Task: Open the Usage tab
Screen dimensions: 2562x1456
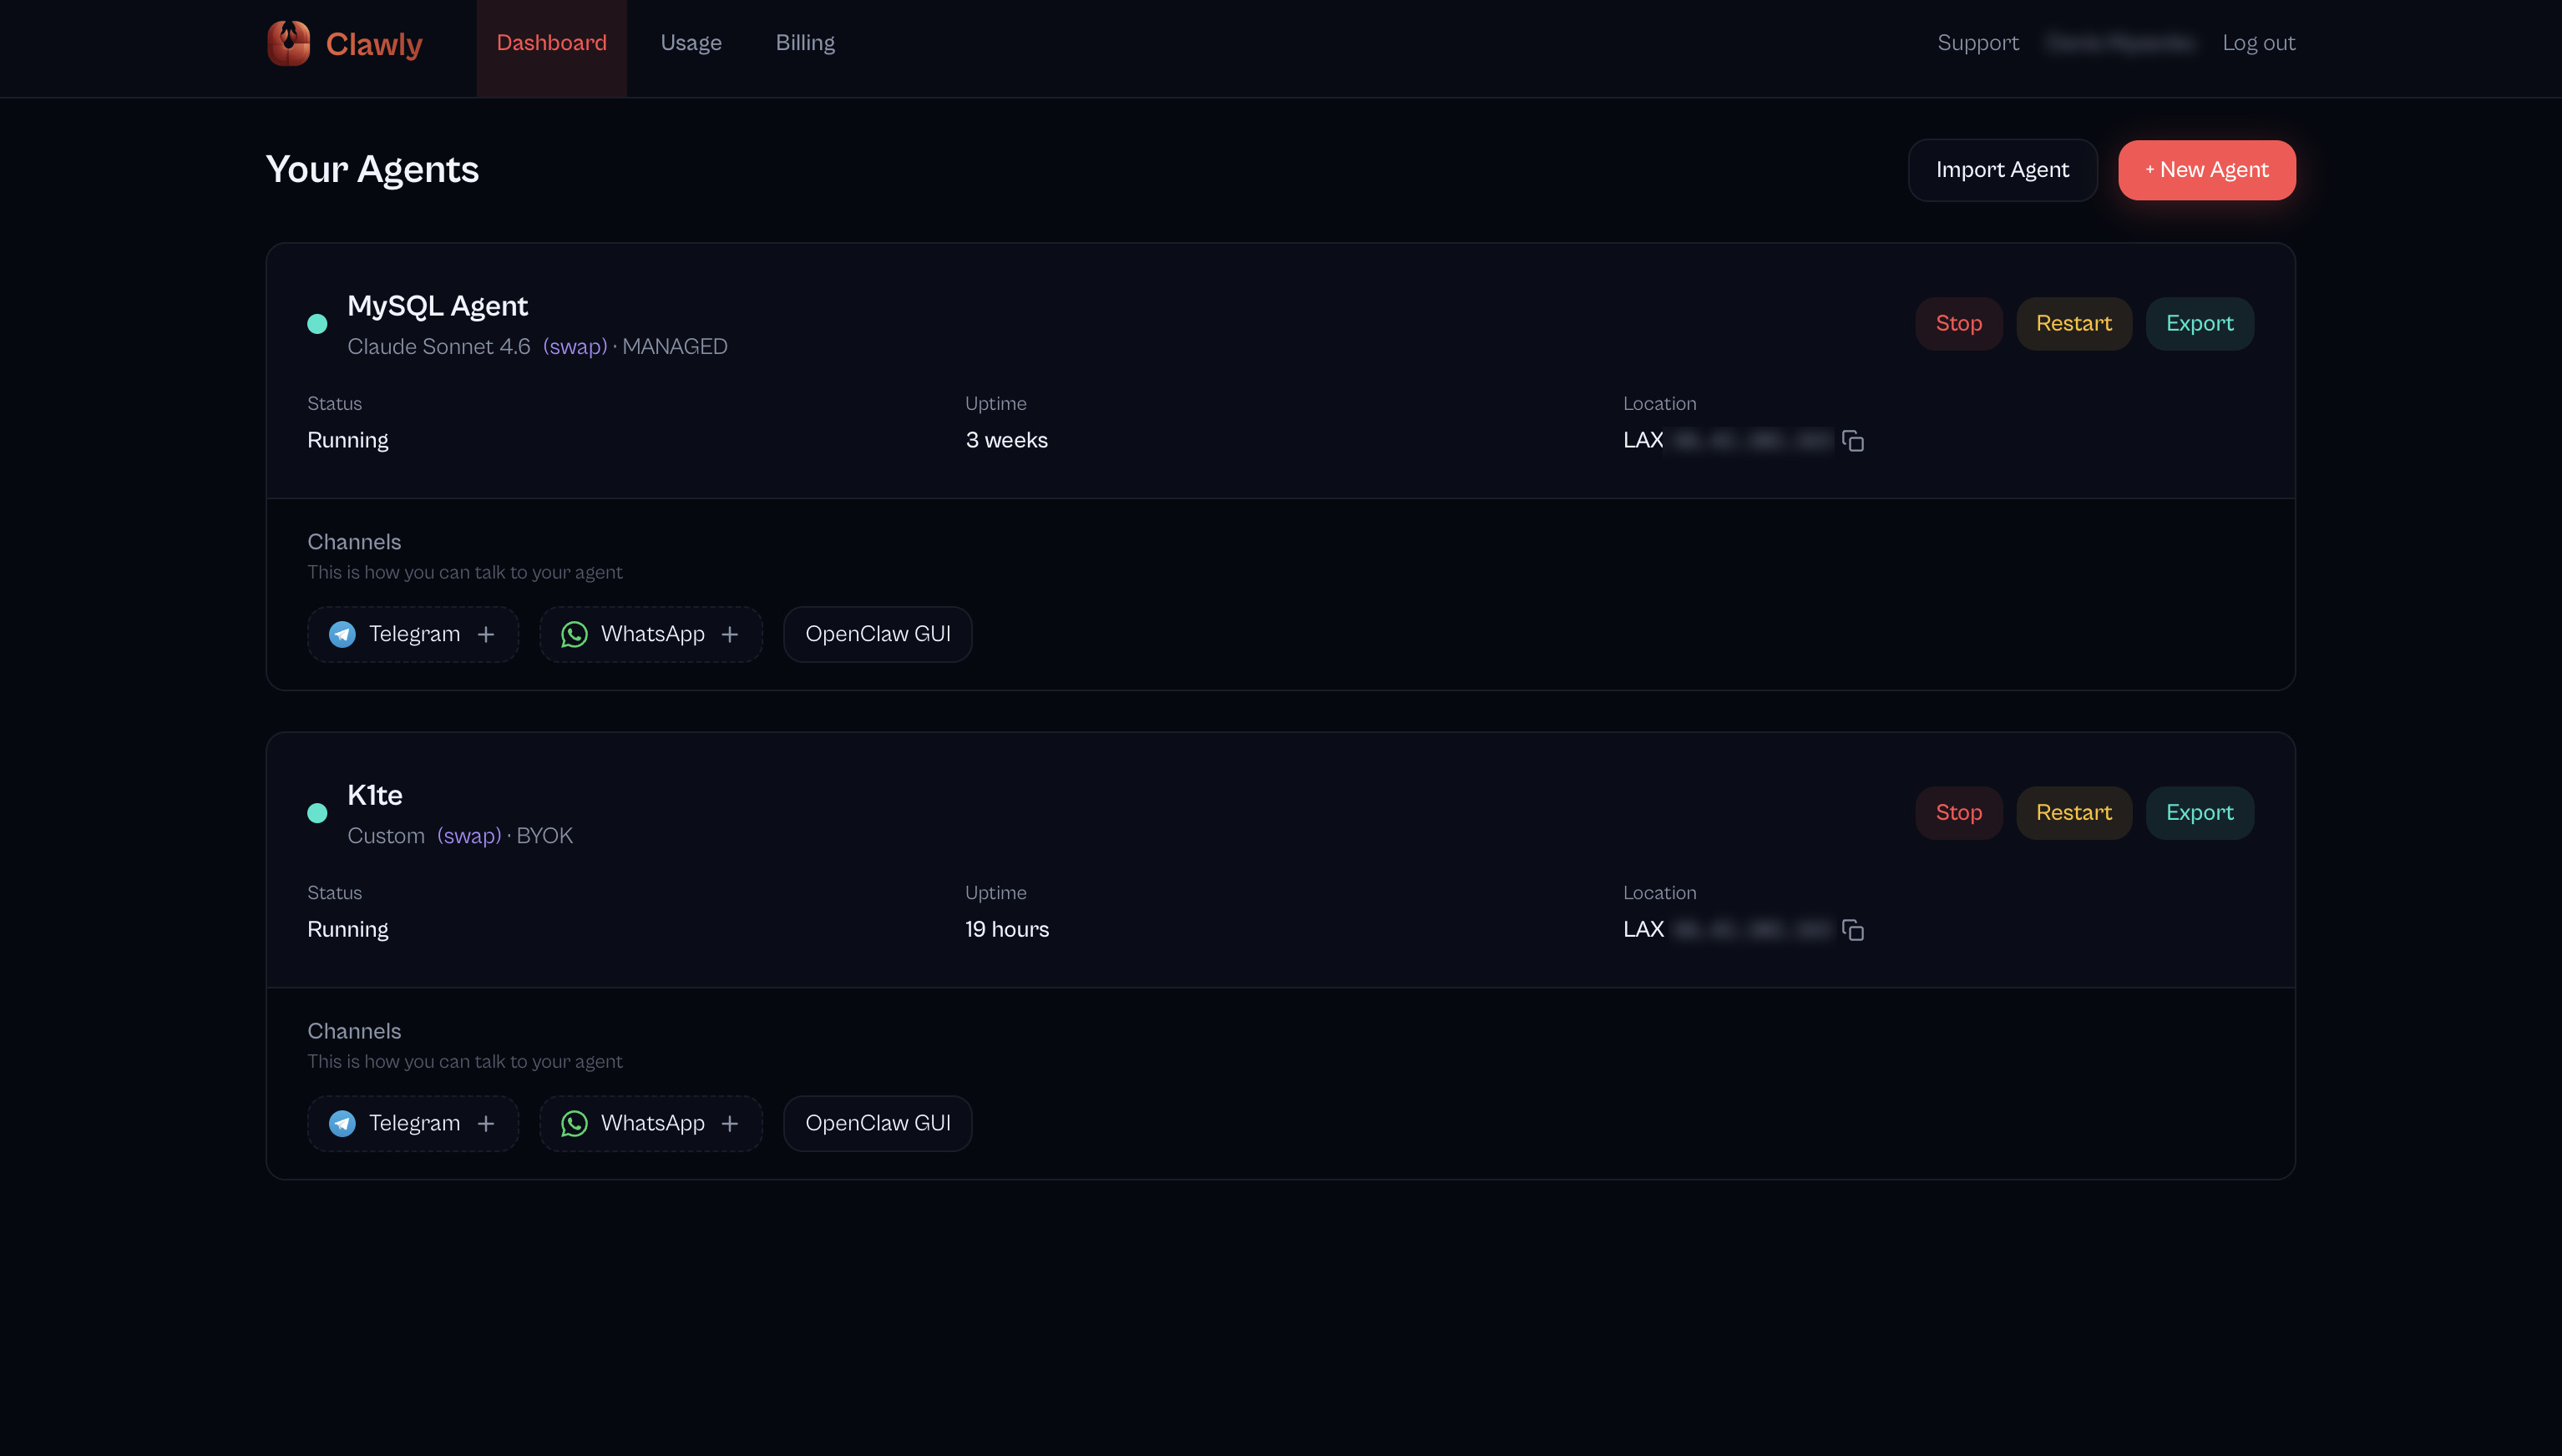Action: [x=690, y=43]
